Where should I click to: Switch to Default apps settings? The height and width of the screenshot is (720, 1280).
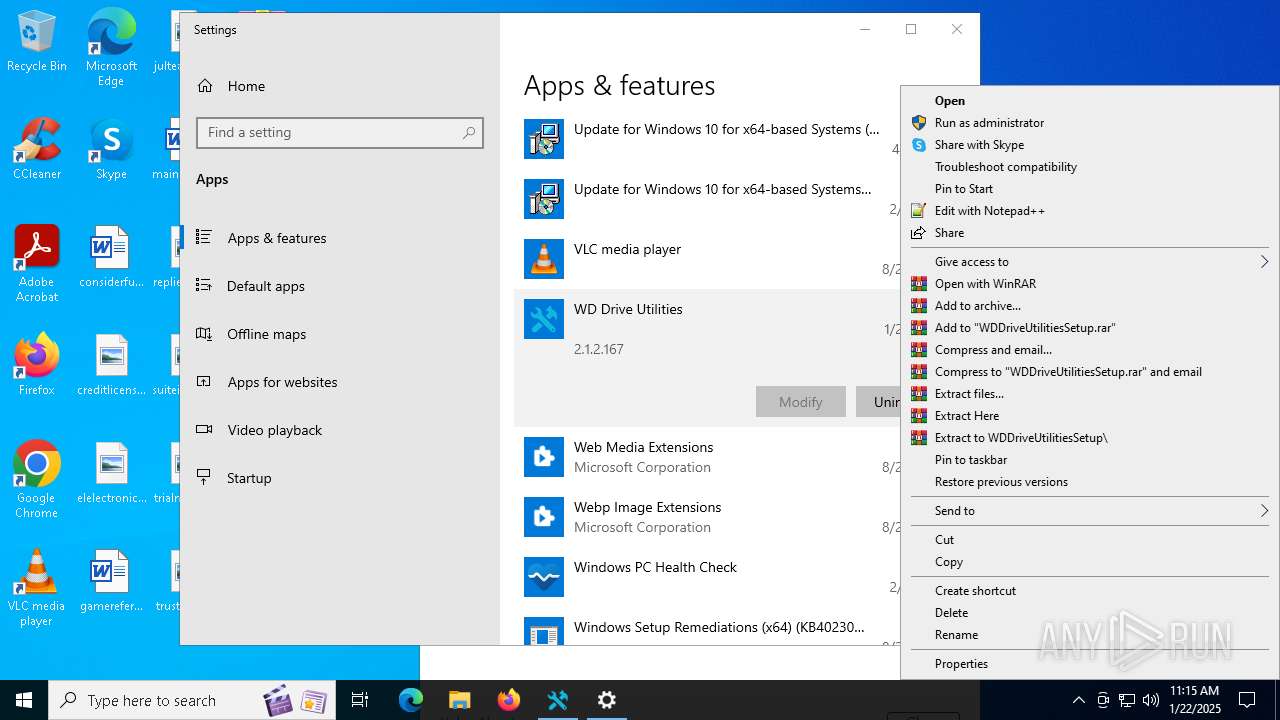tap(340, 286)
